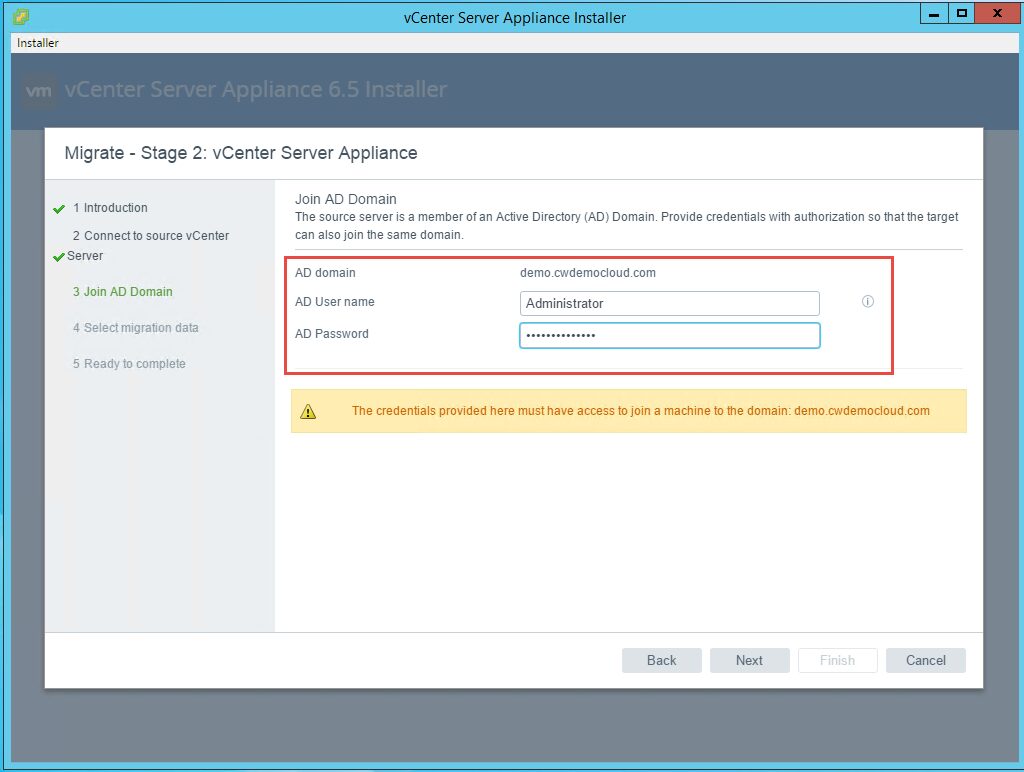Close the installer window
The image size is (1024, 772).
(997, 14)
